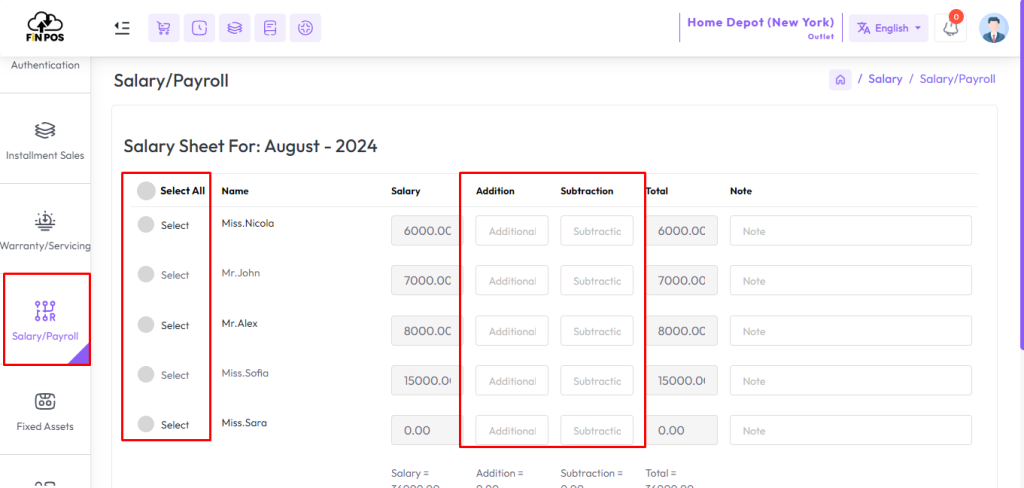Open the user profile avatar
Viewport: 1024px width, 488px height.
(993, 28)
